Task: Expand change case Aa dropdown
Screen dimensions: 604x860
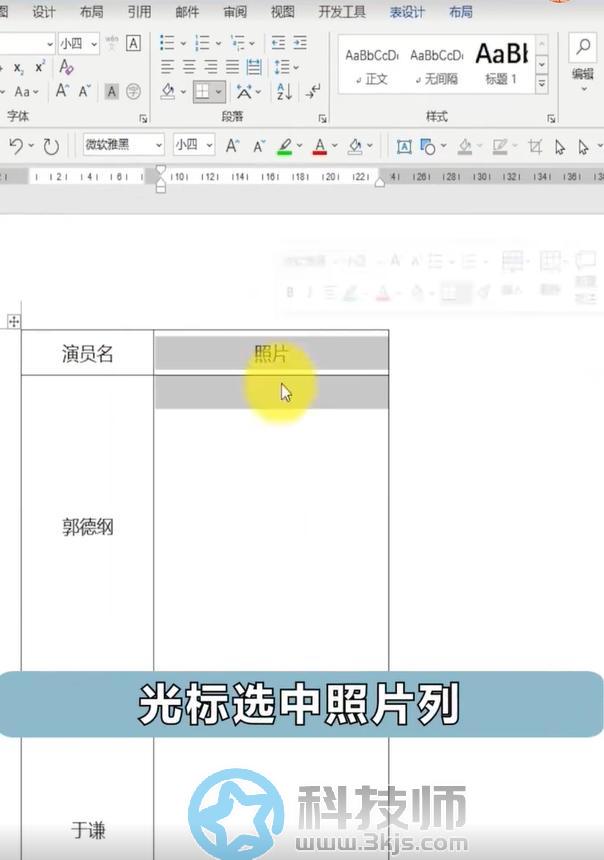Action: click(x=36, y=92)
